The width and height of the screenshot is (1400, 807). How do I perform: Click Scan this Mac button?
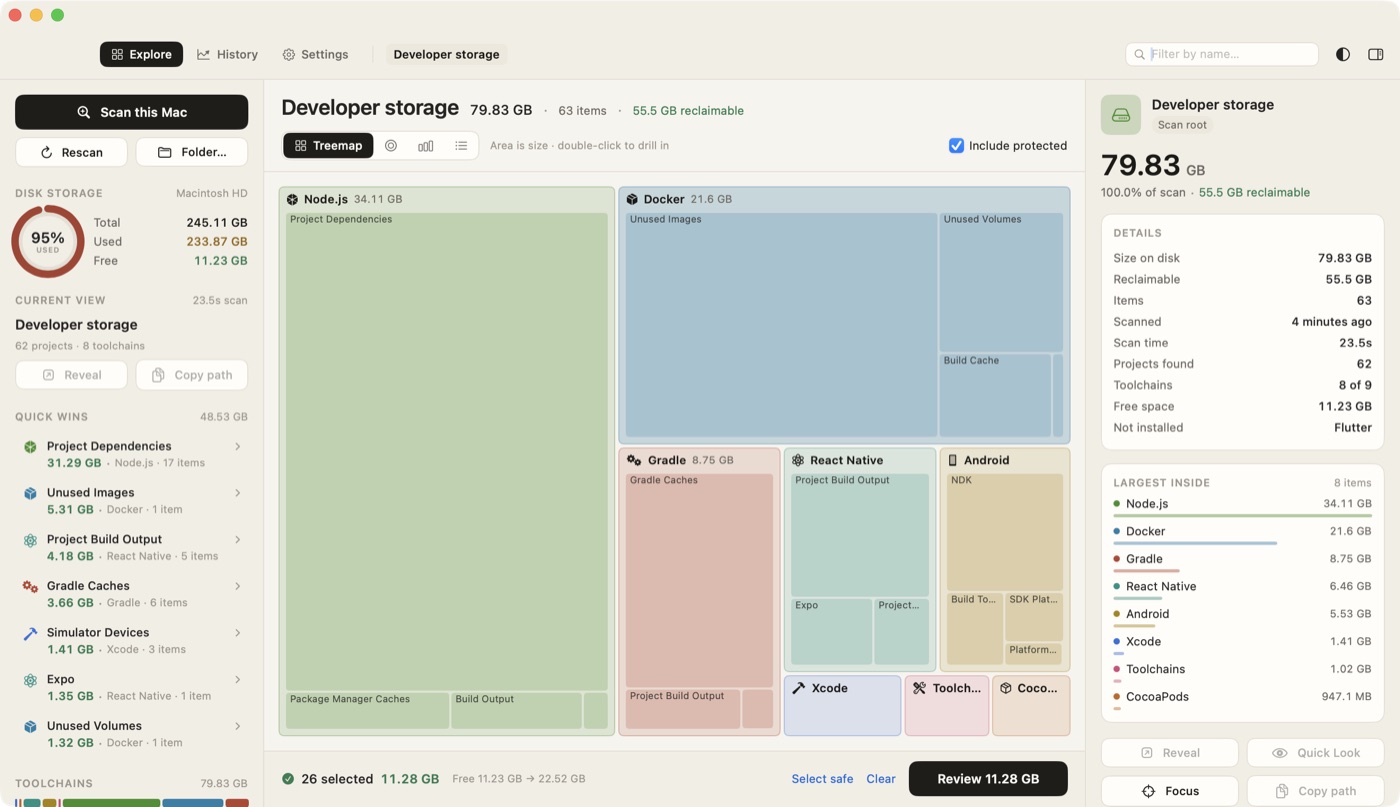click(x=131, y=112)
